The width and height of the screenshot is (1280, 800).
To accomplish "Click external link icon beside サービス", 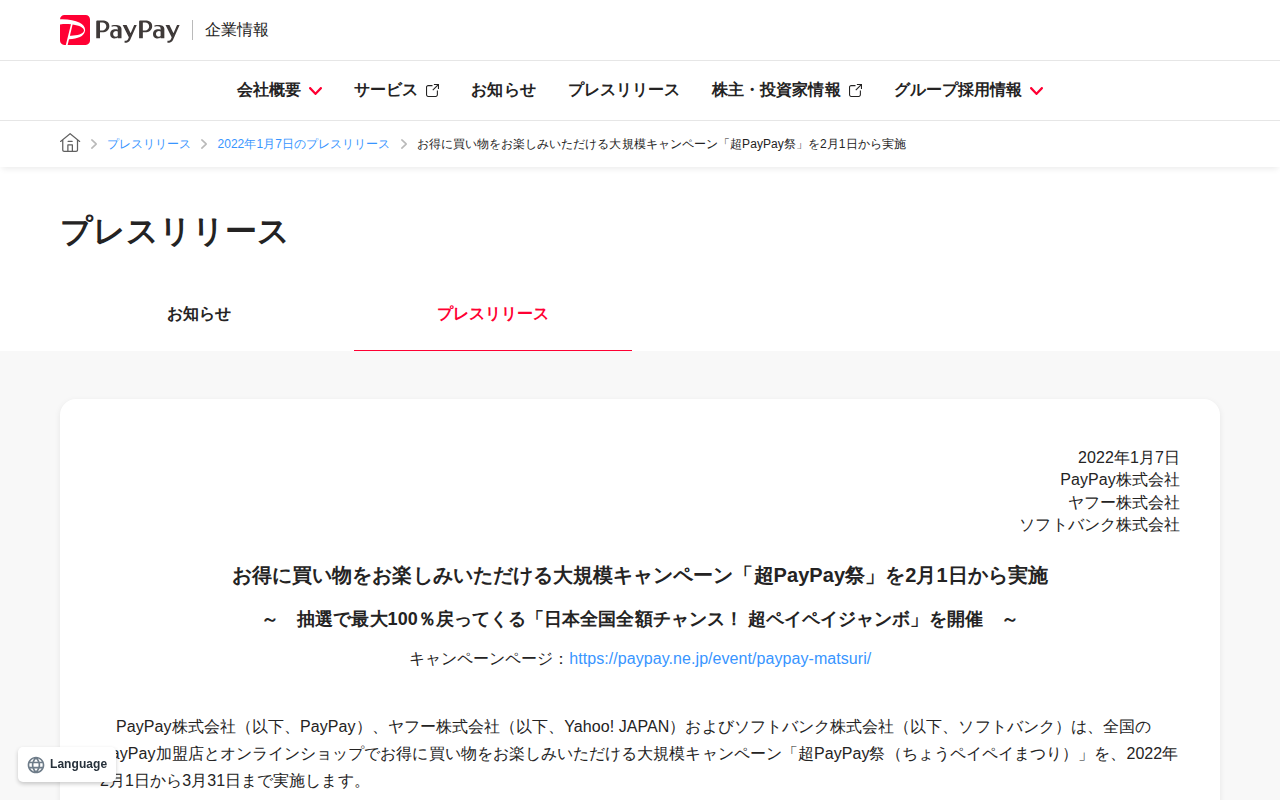I will tap(433, 91).
